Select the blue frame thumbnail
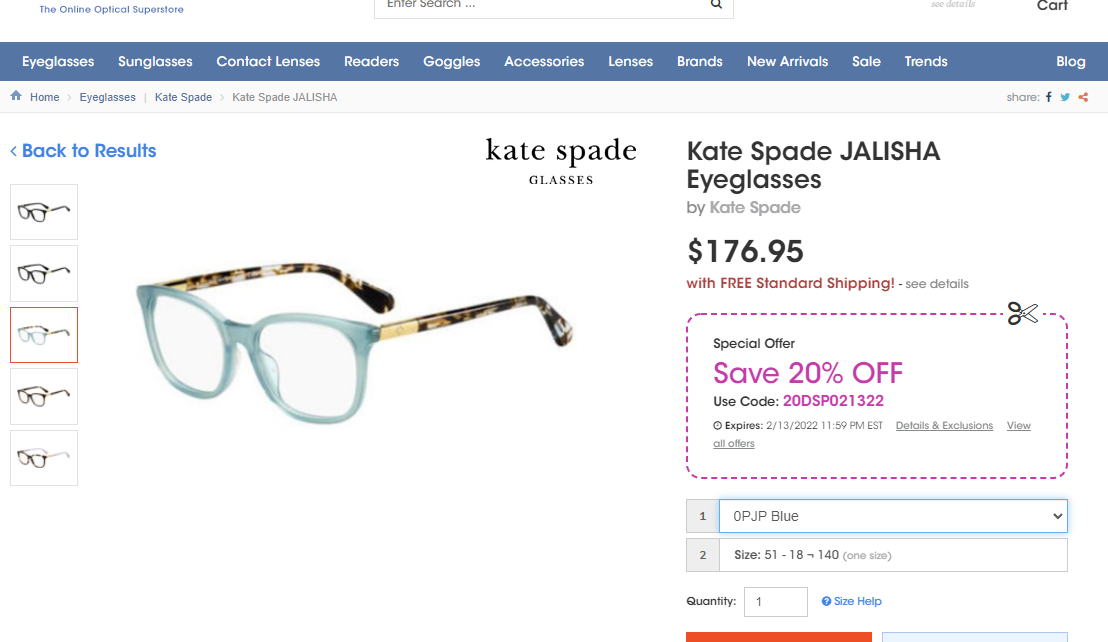 pos(44,335)
